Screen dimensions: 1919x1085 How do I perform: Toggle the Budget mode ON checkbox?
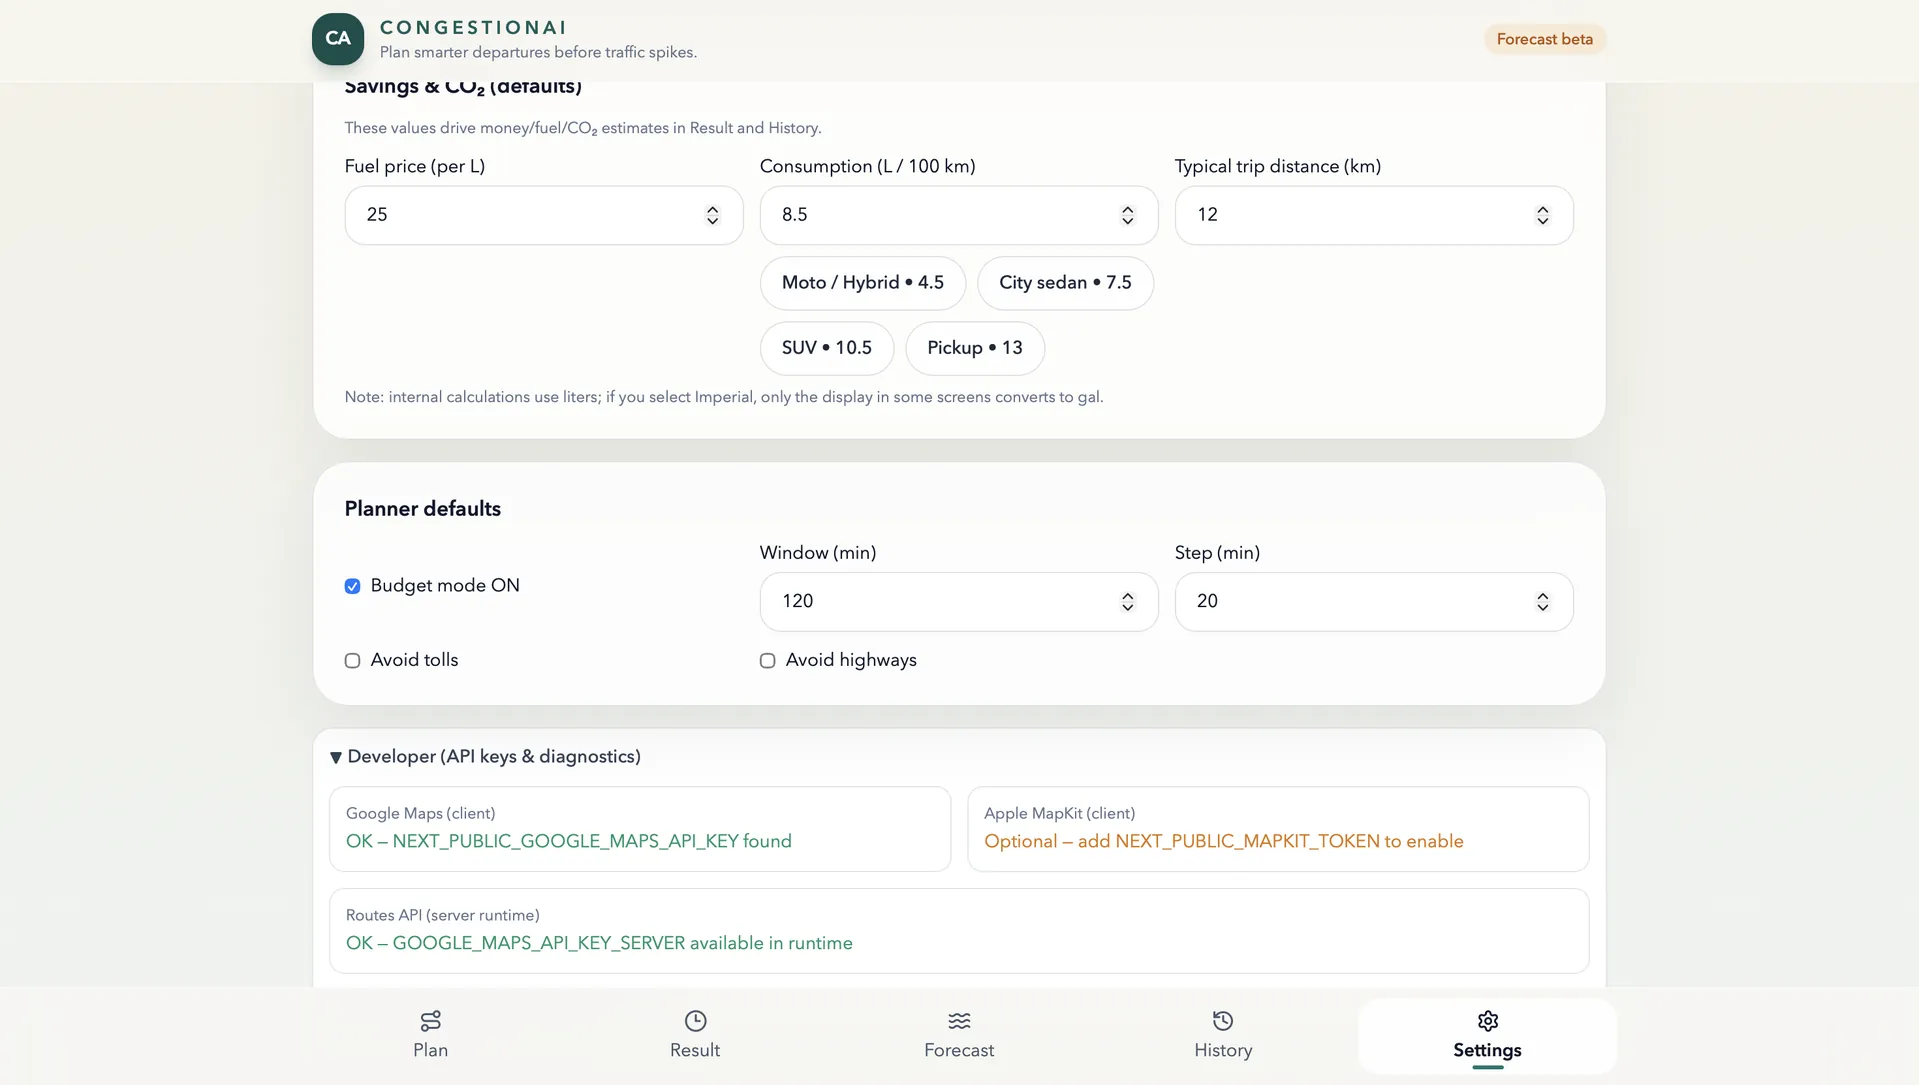click(x=352, y=586)
